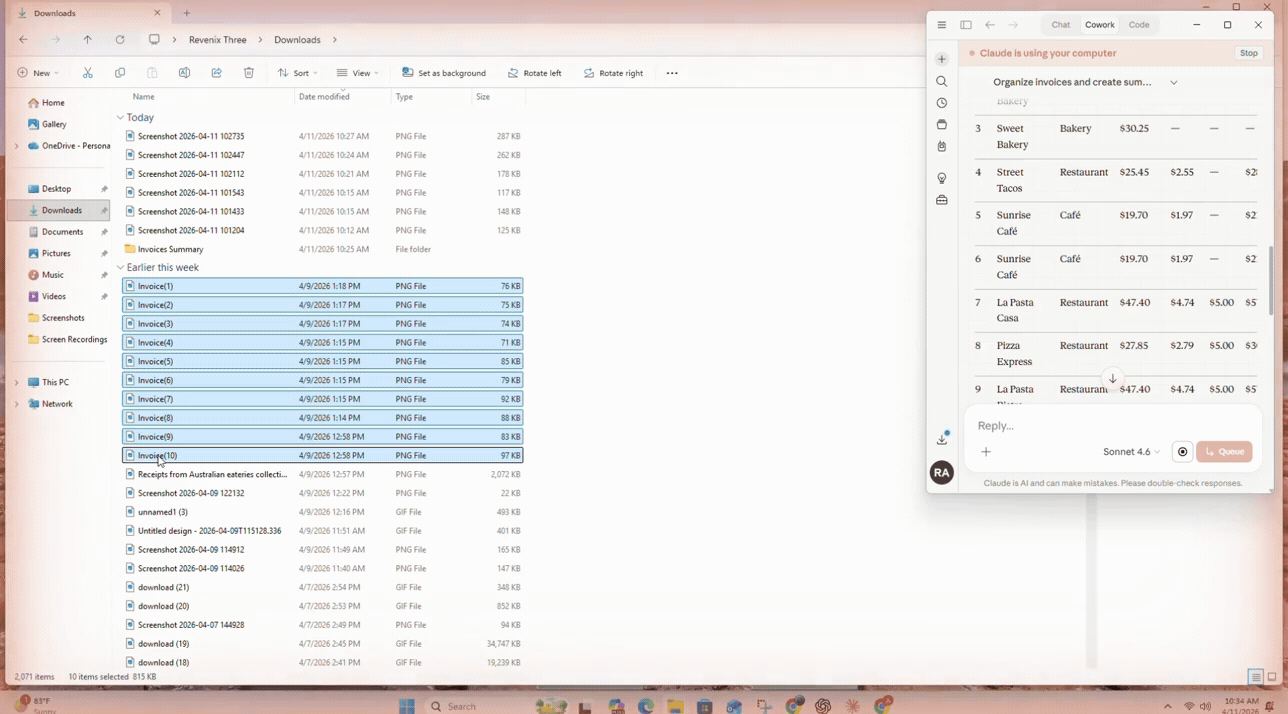
Task: Open the Sort dropdown
Action: 298,73
